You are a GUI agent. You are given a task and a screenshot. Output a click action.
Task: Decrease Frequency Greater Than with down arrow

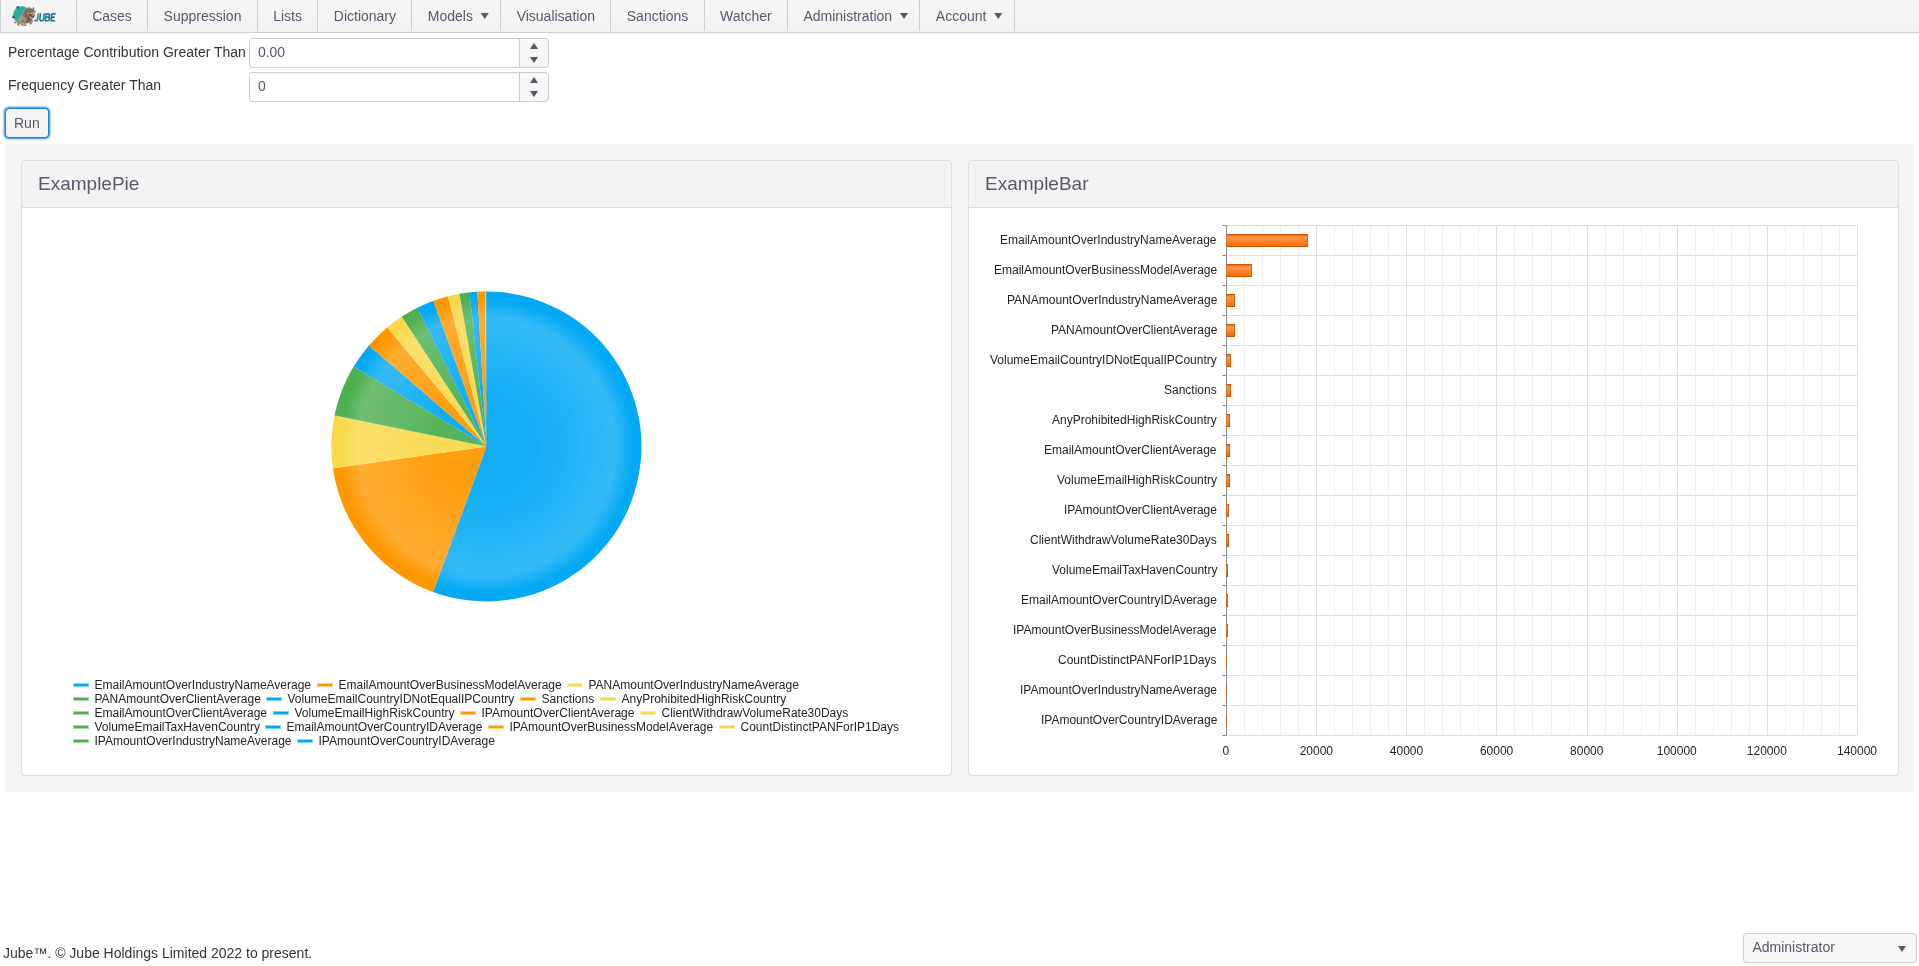[534, 94]
